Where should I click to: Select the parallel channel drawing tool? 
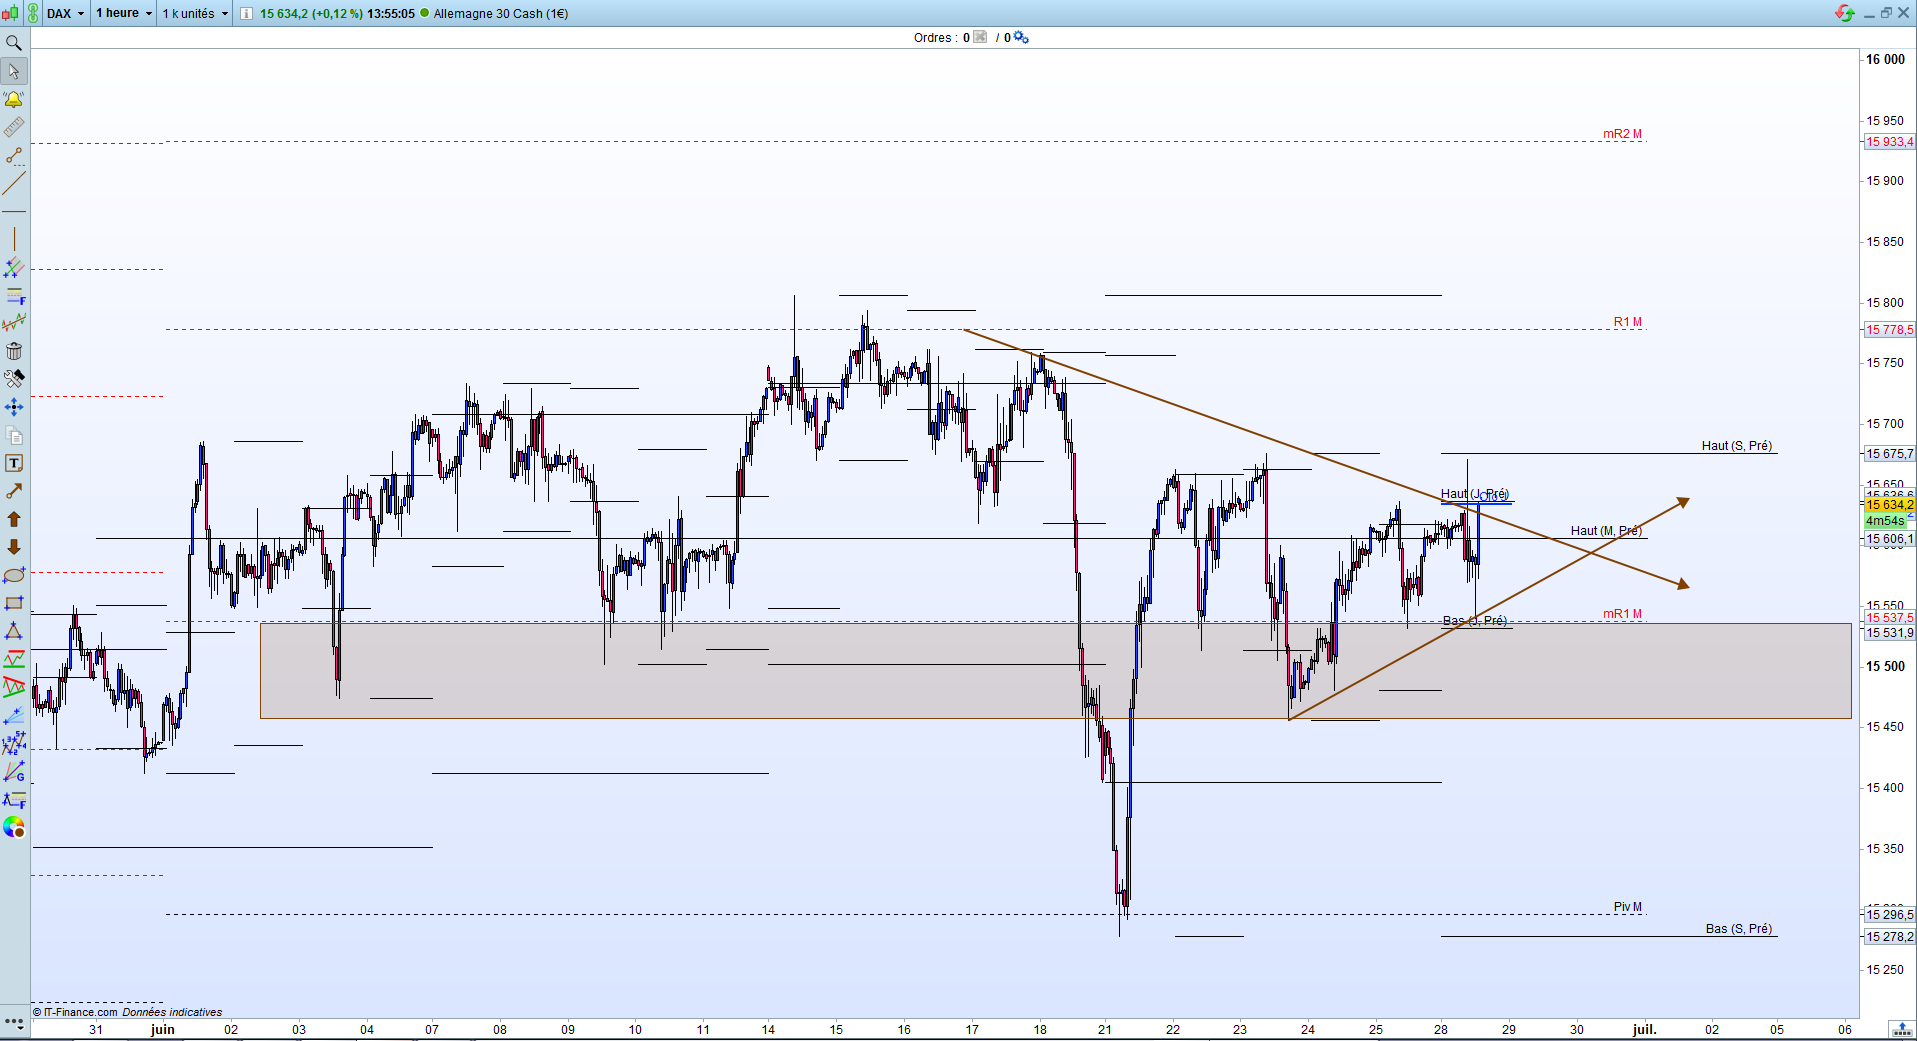(x=14, y=267)
